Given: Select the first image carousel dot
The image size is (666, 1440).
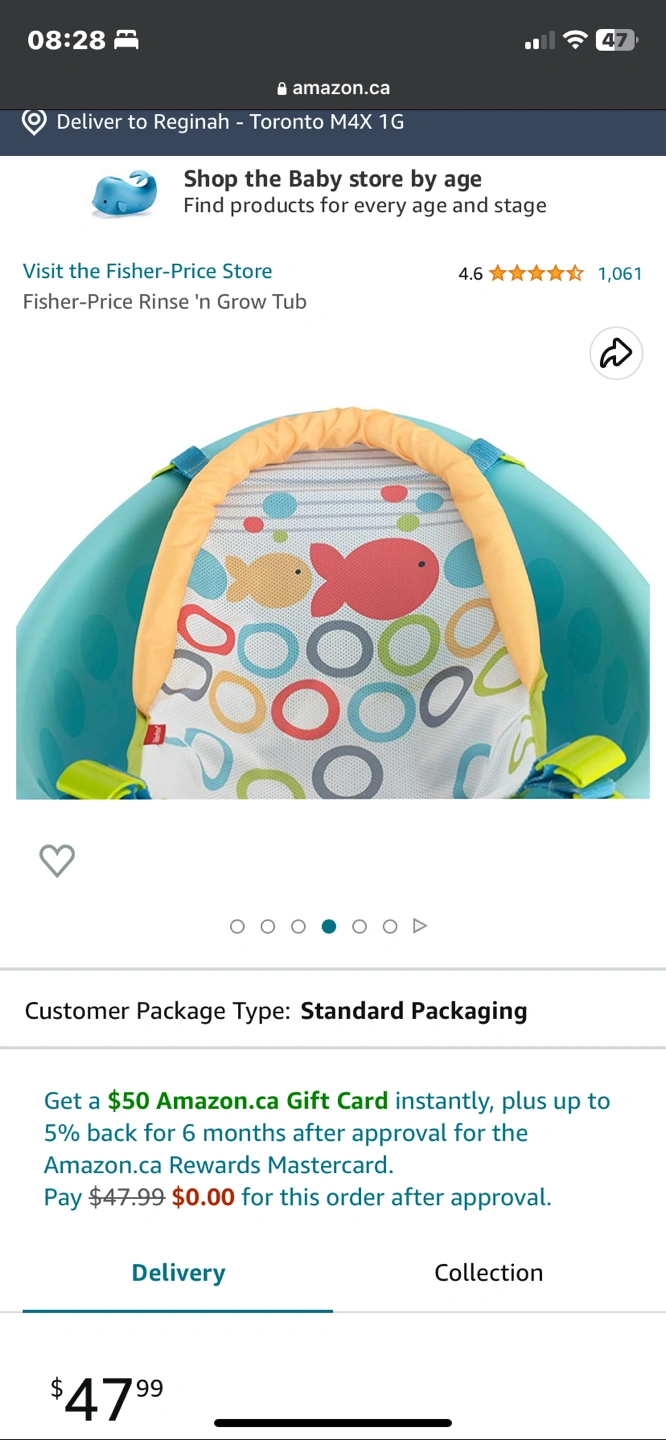Looking at the screenshot, I should coord(237,926).
